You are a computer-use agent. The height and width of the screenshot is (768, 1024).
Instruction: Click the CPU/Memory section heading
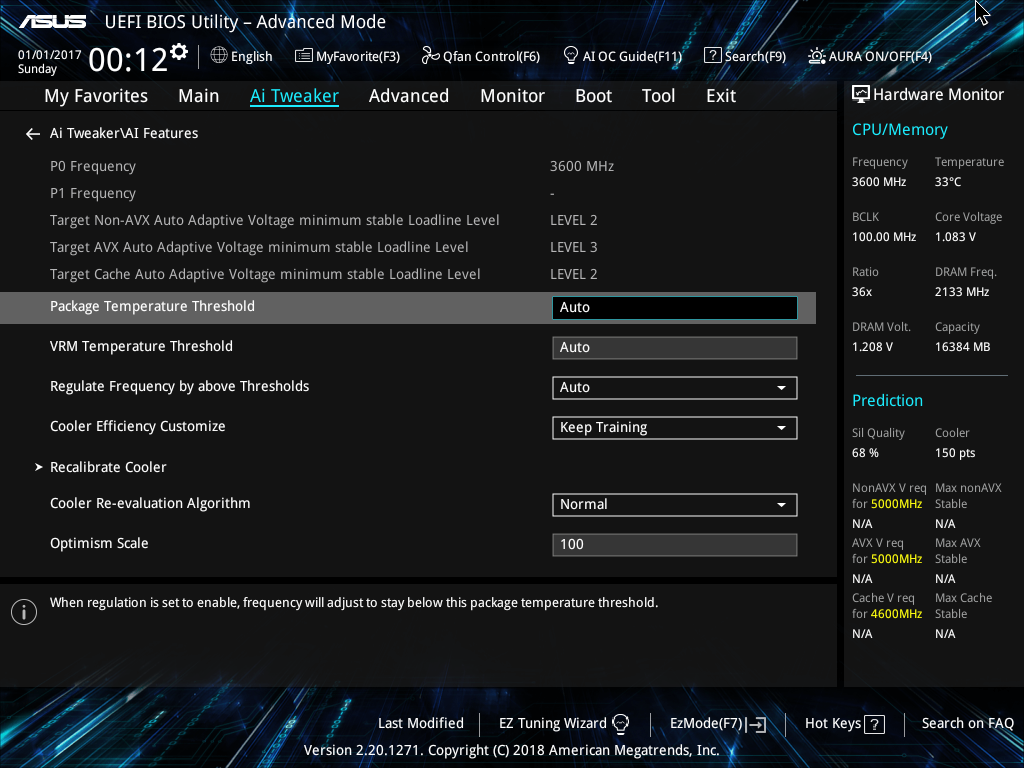(900, 130)
